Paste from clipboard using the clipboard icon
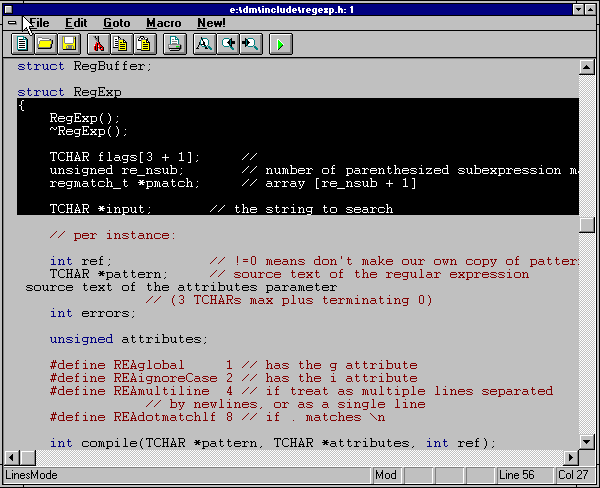 (144, 44)
